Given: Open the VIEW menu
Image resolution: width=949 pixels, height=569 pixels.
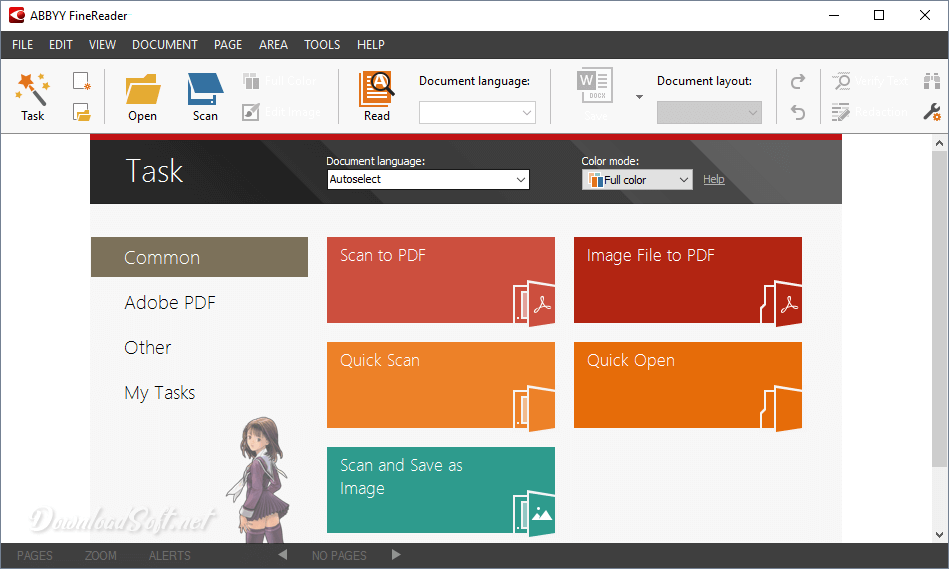Looking at the screenshot, I should point(102,45).
